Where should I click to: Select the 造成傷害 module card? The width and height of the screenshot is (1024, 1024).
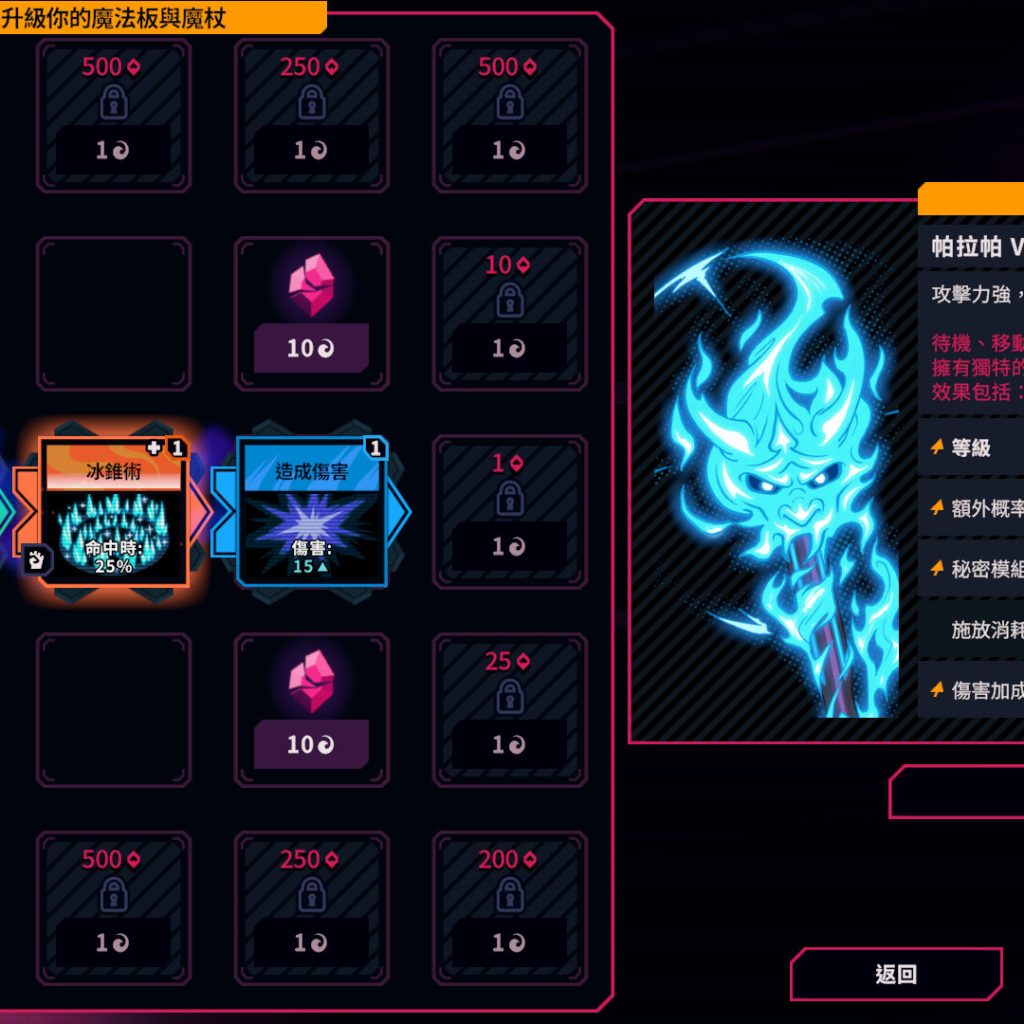click(x=312, y=511)
